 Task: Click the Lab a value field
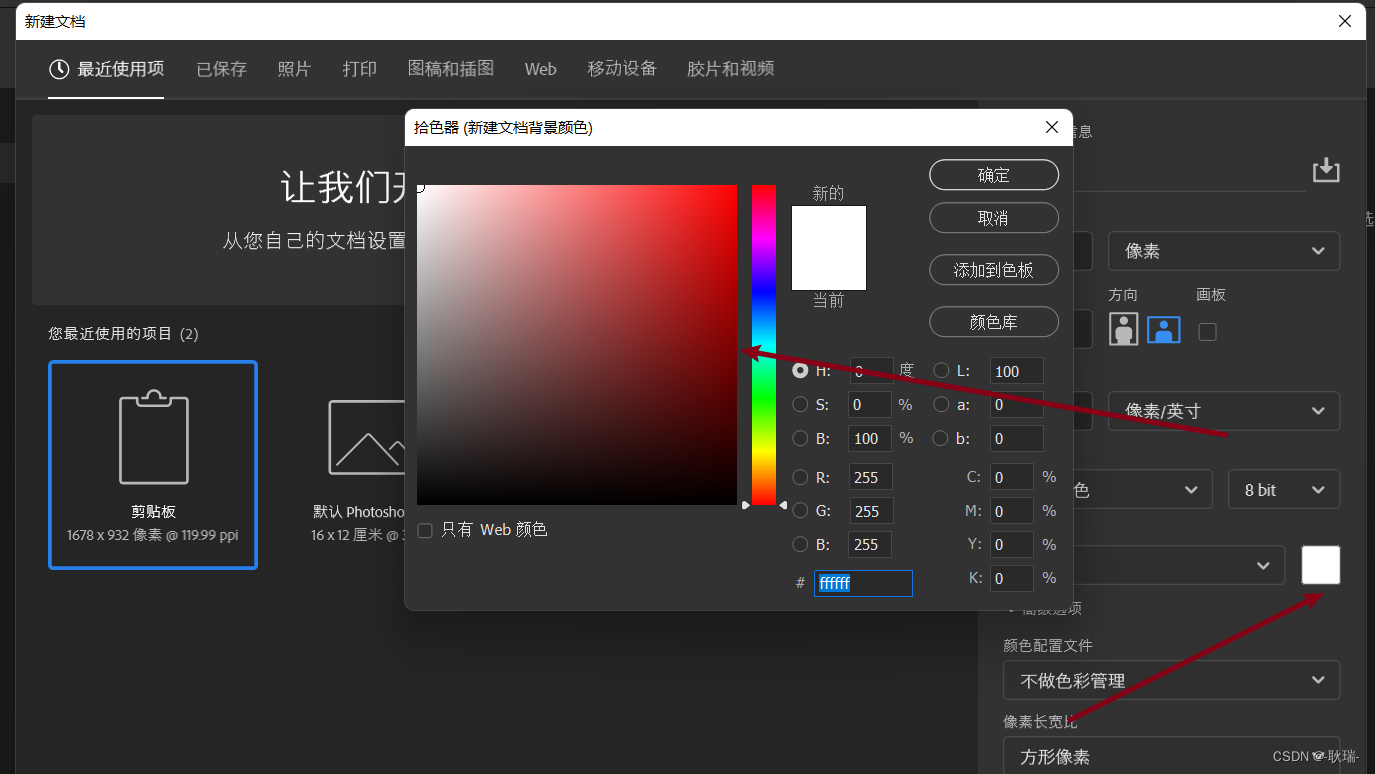[1017, 404]
